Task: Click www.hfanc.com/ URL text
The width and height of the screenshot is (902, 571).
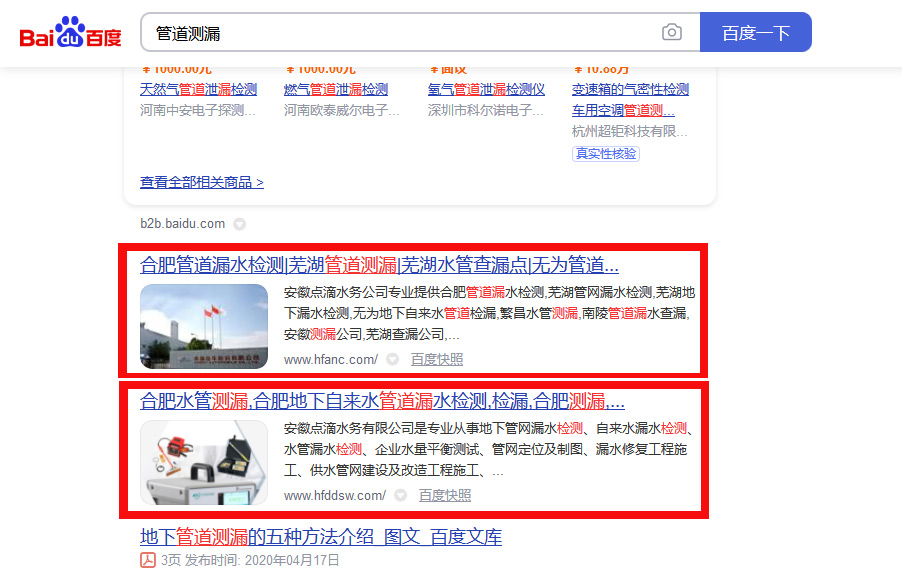Action: click(x=331, y=360)
